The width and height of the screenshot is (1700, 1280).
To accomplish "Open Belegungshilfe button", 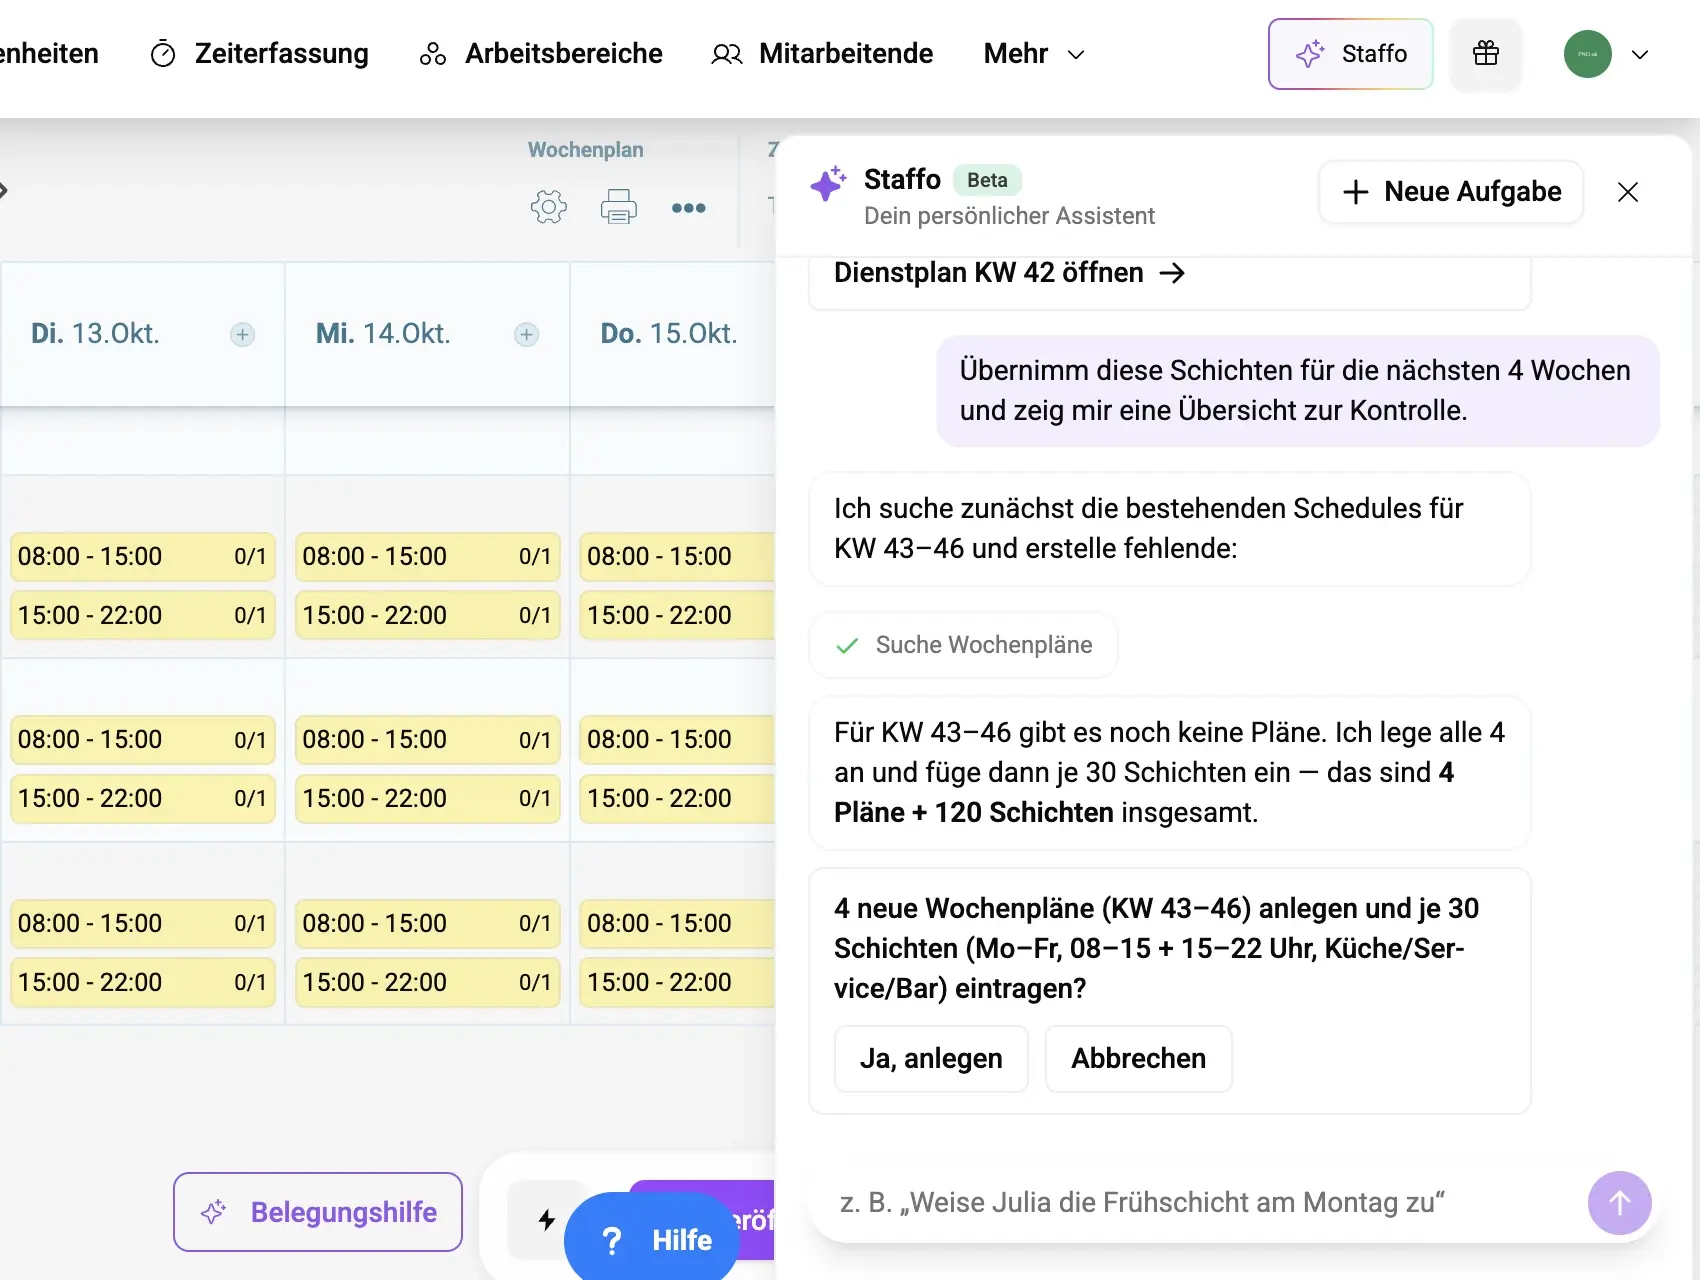I will (x=318, y=1212).
